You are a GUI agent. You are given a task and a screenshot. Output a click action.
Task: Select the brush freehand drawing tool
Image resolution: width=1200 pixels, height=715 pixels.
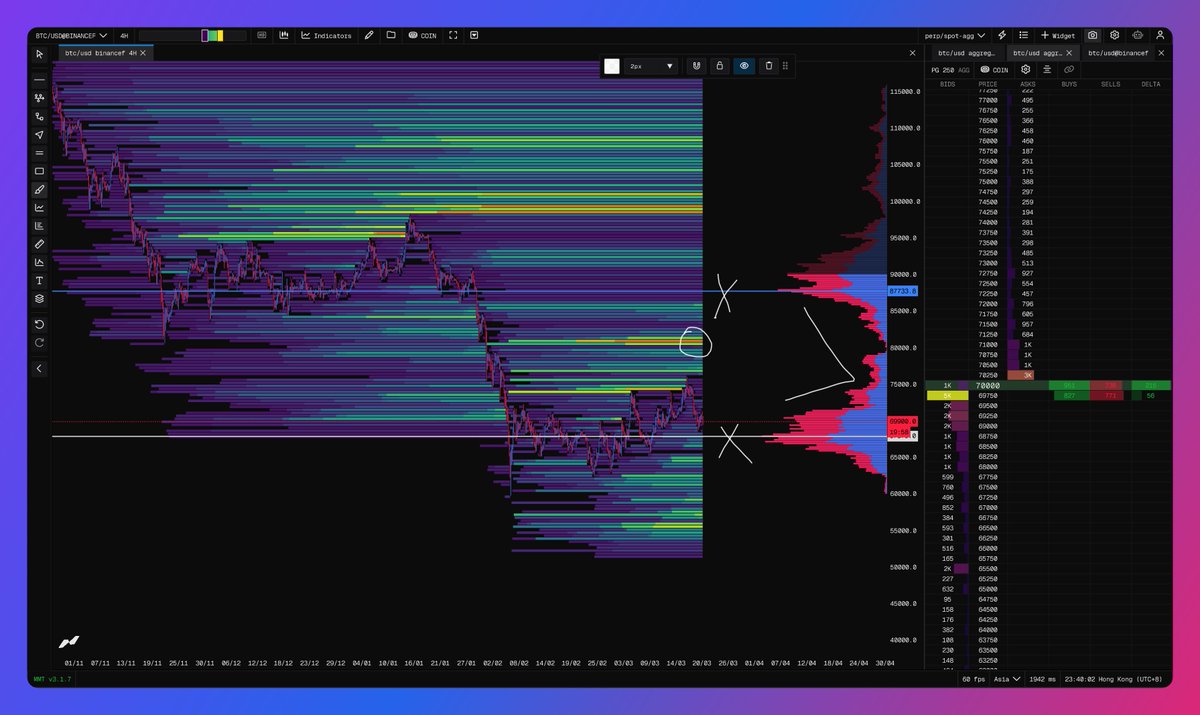click(39, 189)
